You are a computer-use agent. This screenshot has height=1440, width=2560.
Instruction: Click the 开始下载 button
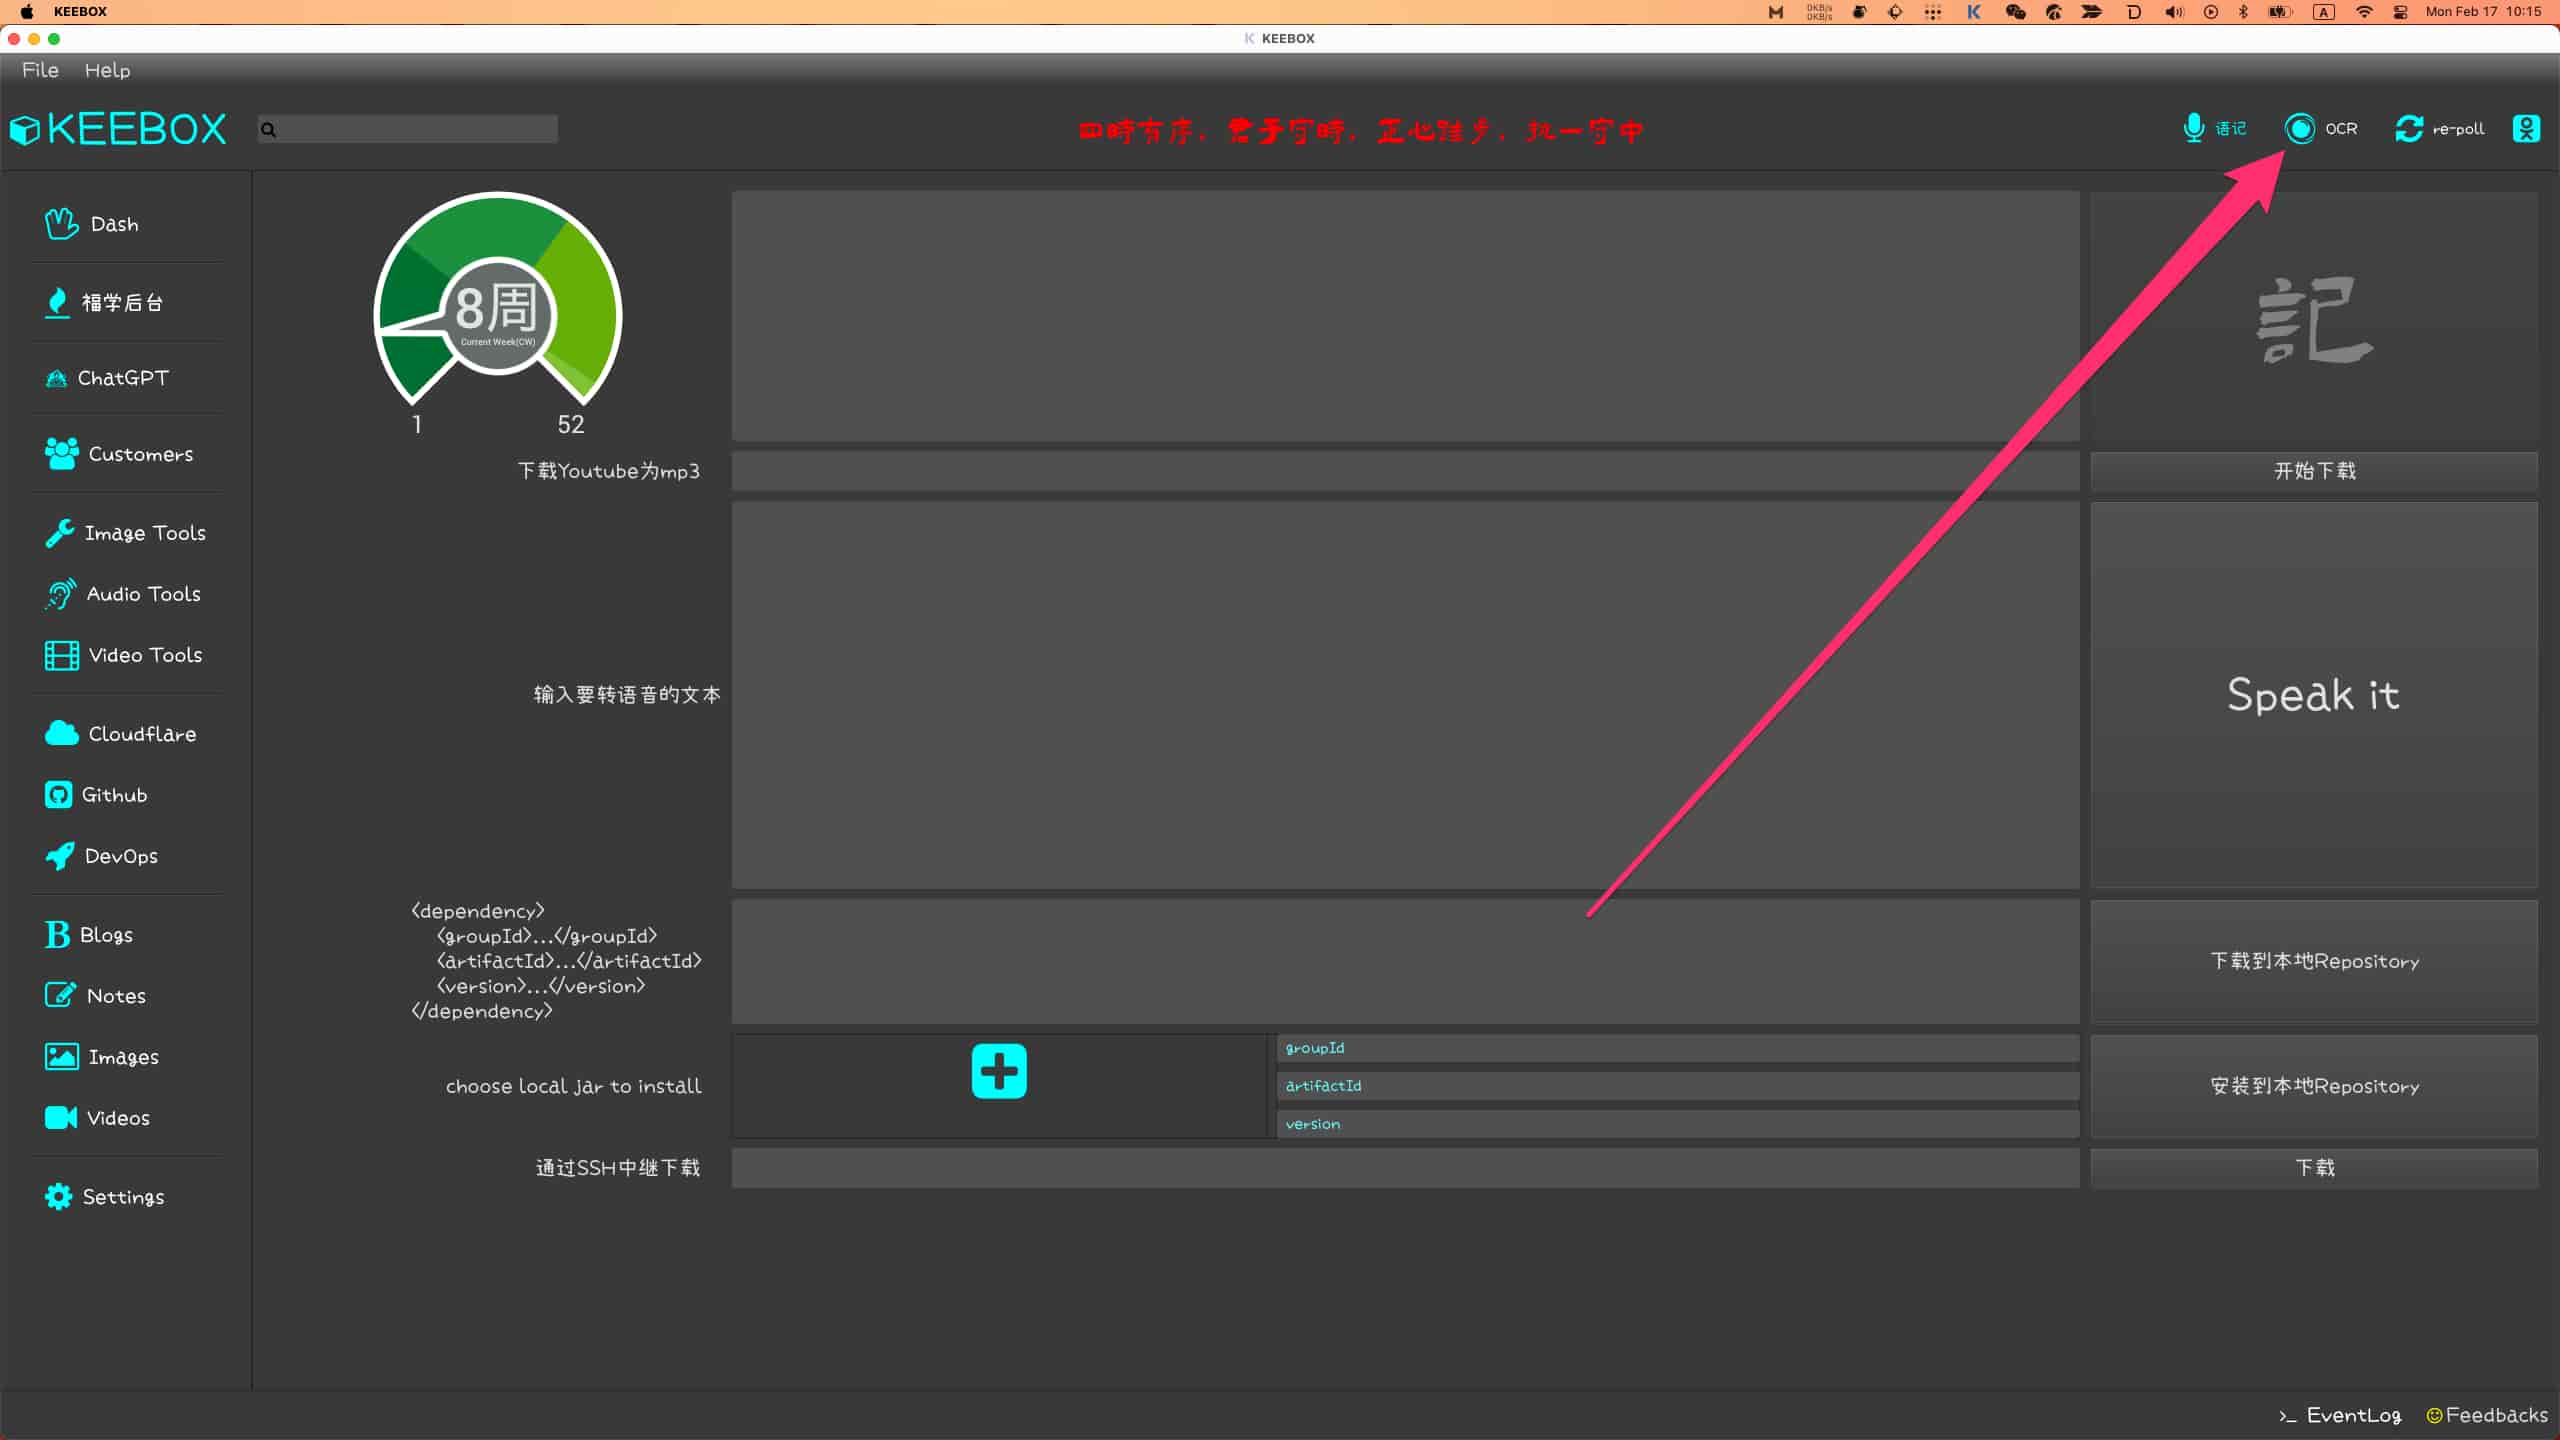click(2314, 471)
